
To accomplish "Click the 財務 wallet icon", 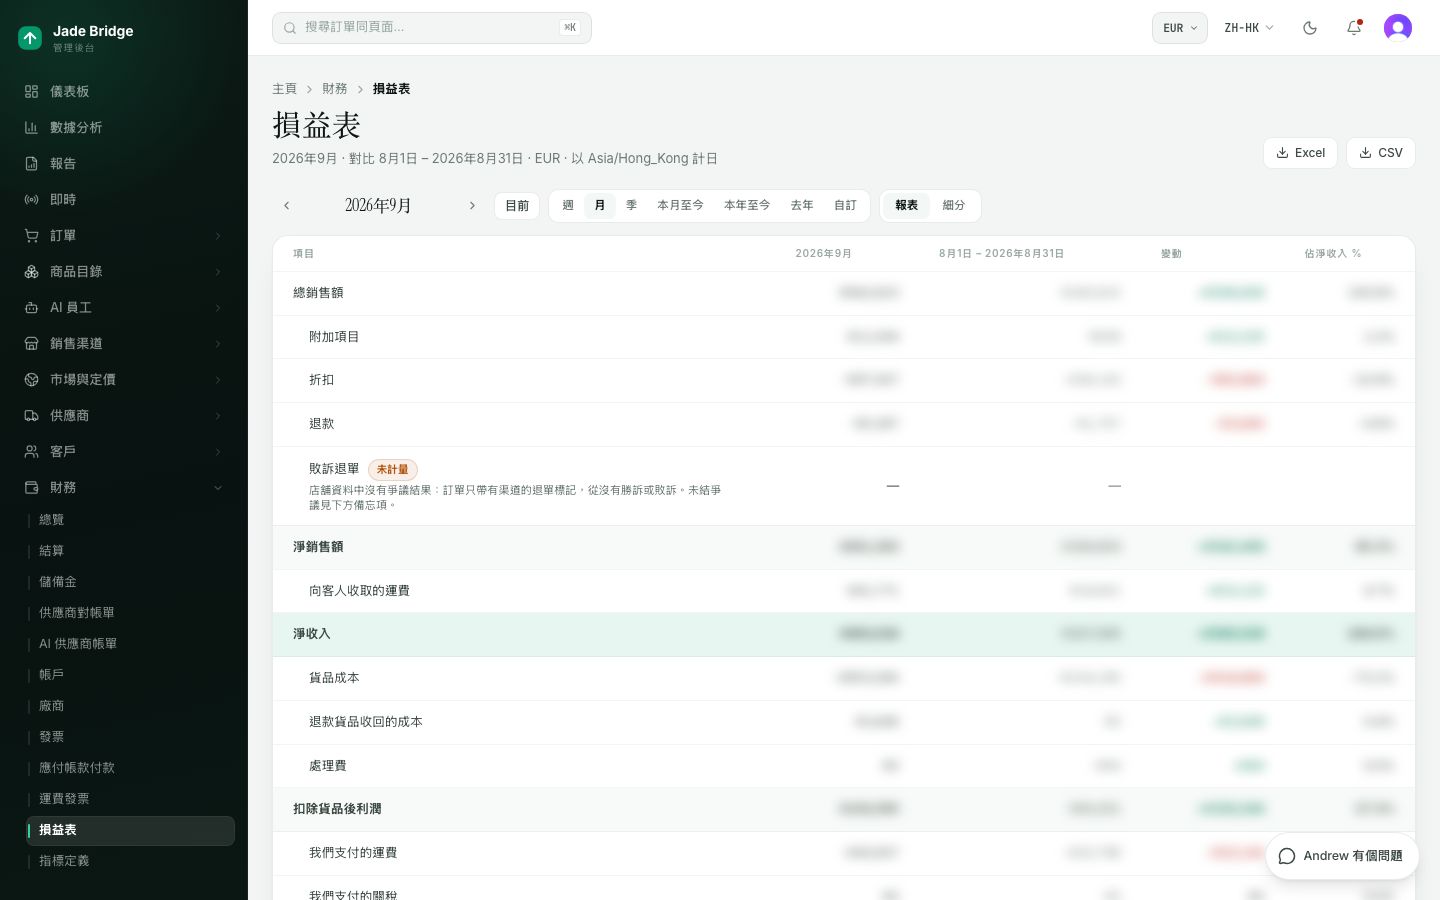I will point(32,488).
